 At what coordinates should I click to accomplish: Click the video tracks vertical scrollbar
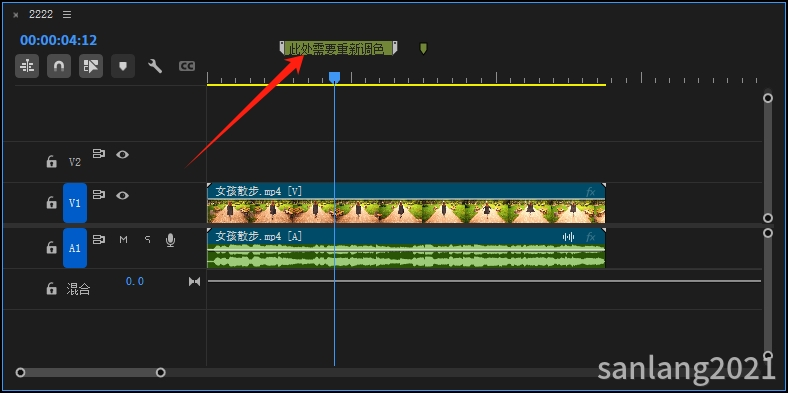[x=767, y=158]
